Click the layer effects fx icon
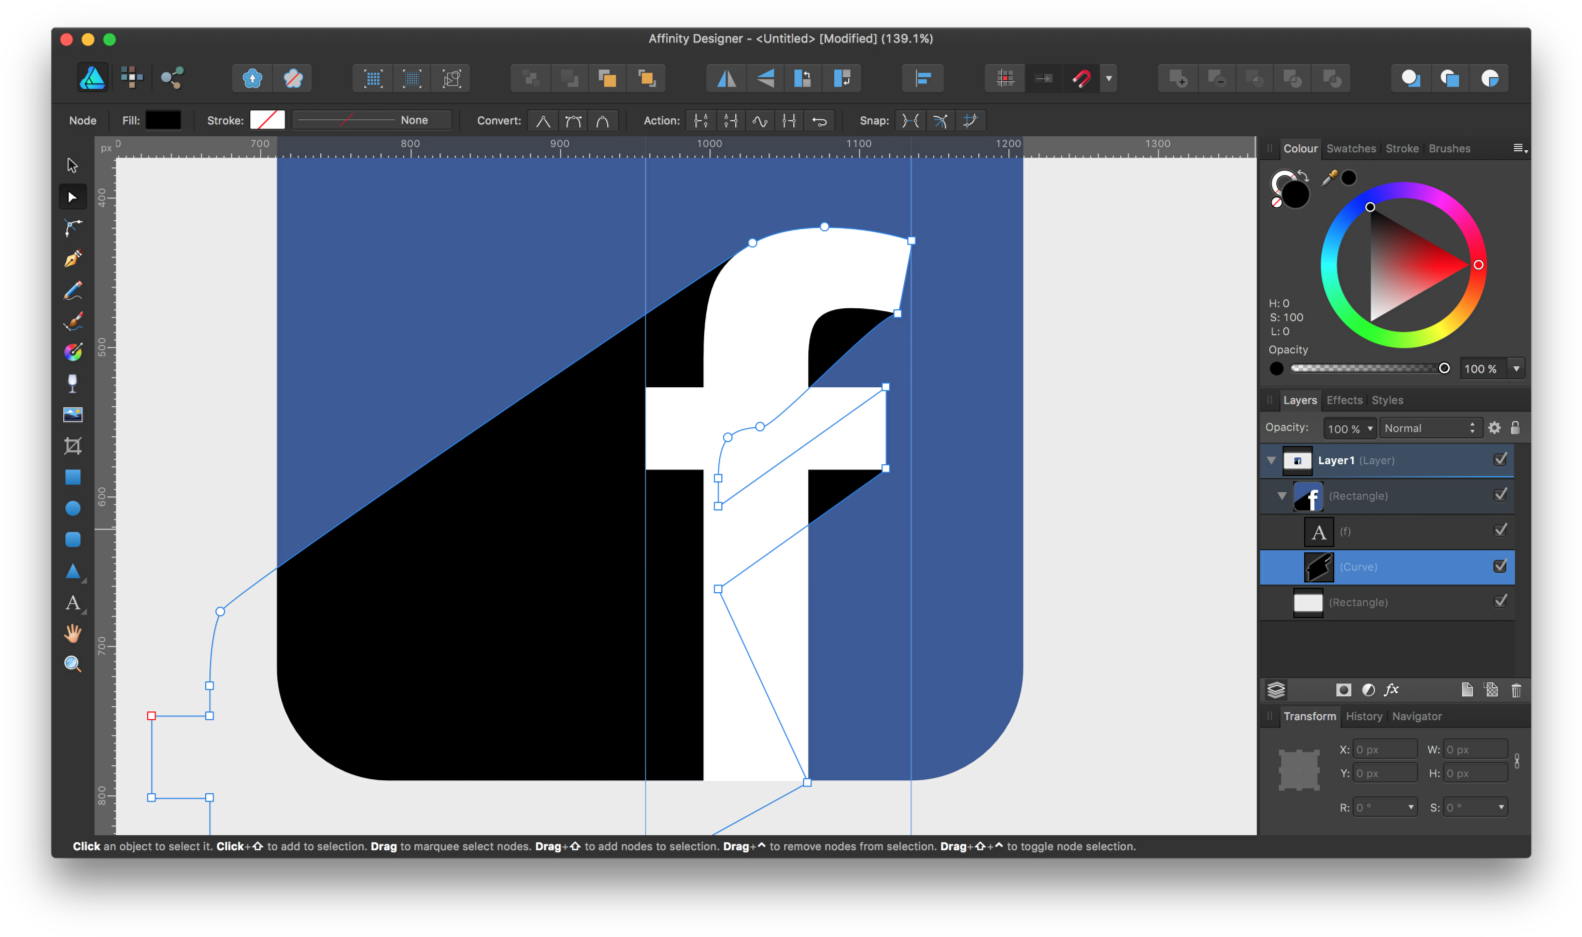 [1391, 690]
